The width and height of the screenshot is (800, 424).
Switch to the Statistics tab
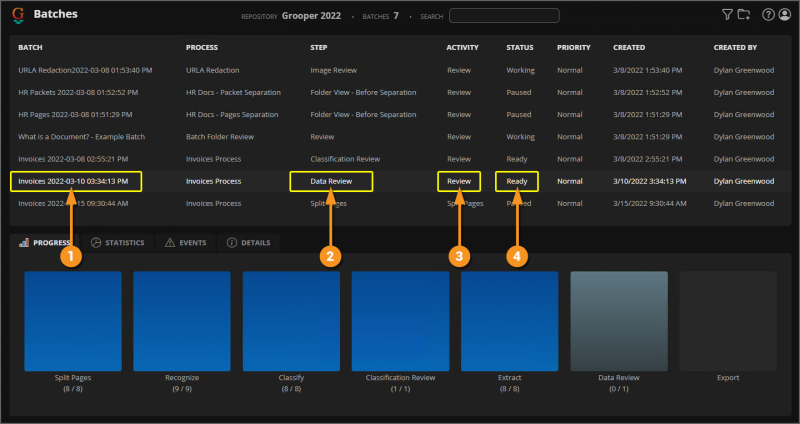pyautogui.click(x=118, y=243)
